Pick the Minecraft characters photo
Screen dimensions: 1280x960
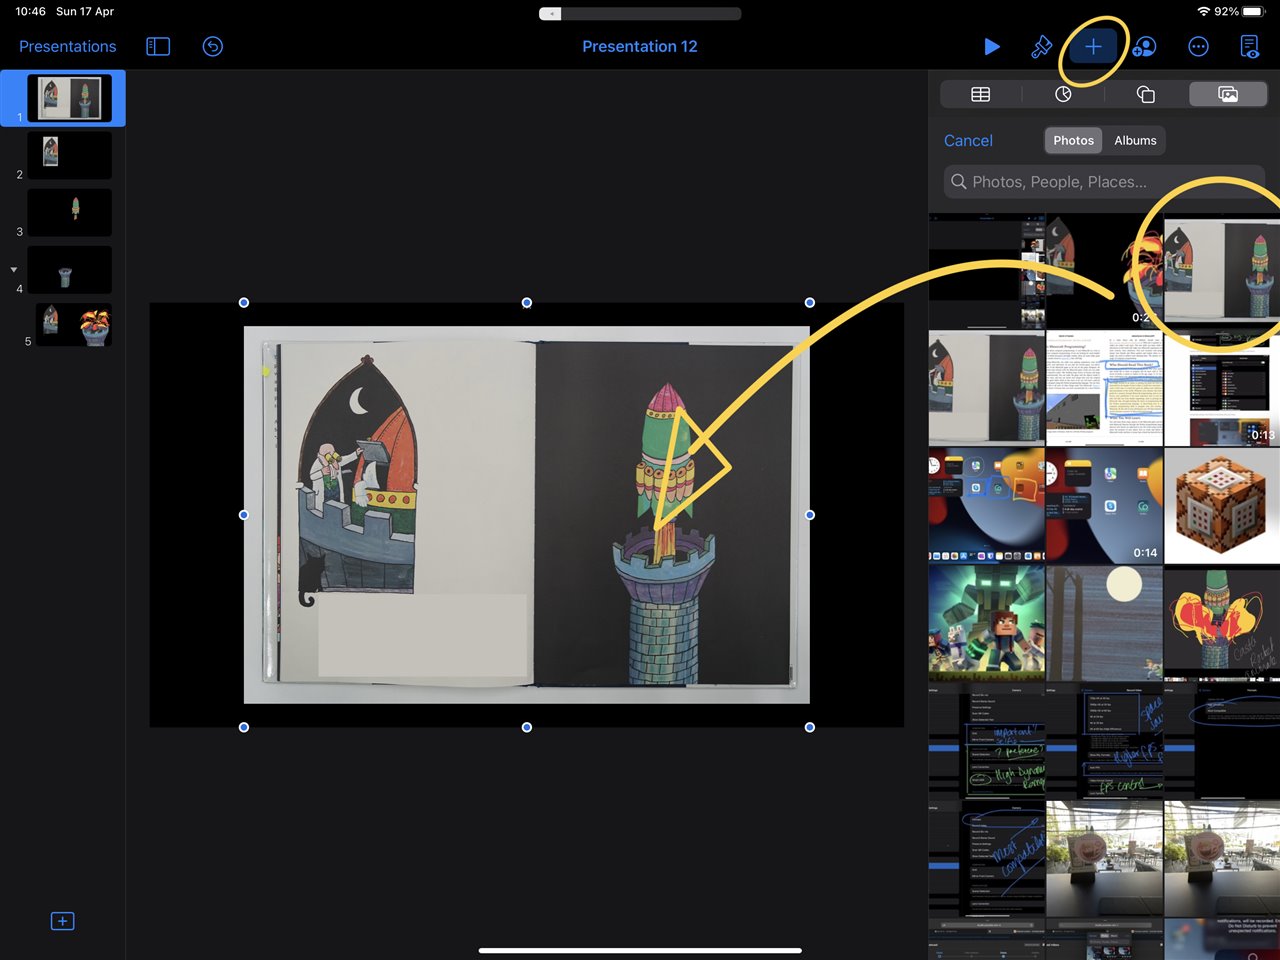coord(986,623)
